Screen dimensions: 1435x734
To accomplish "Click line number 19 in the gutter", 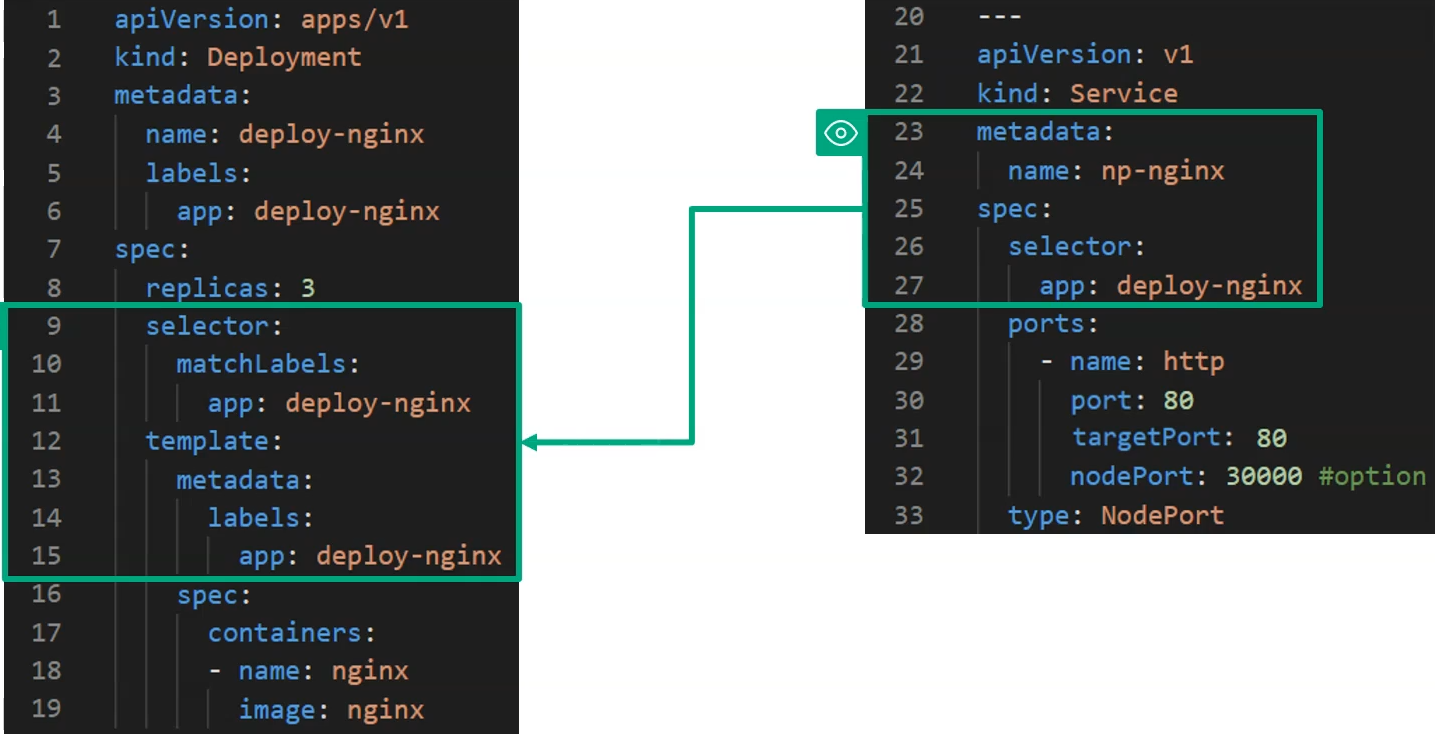I will click(x=46, y=710).
